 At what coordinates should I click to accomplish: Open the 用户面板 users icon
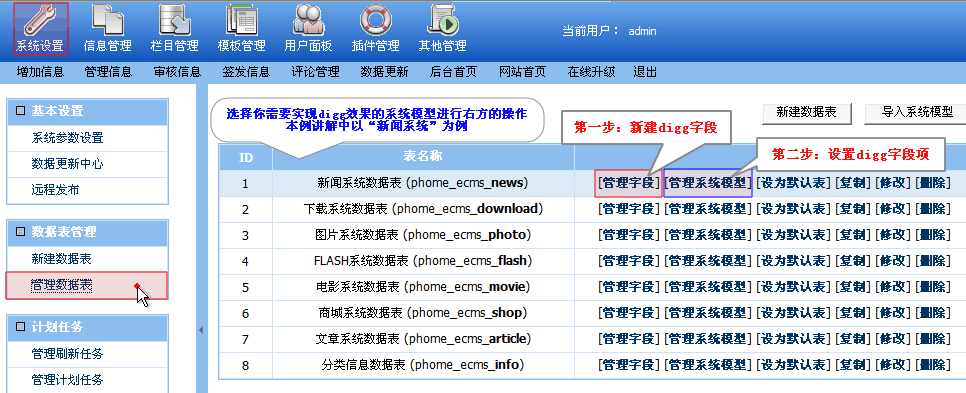[309, 28]
